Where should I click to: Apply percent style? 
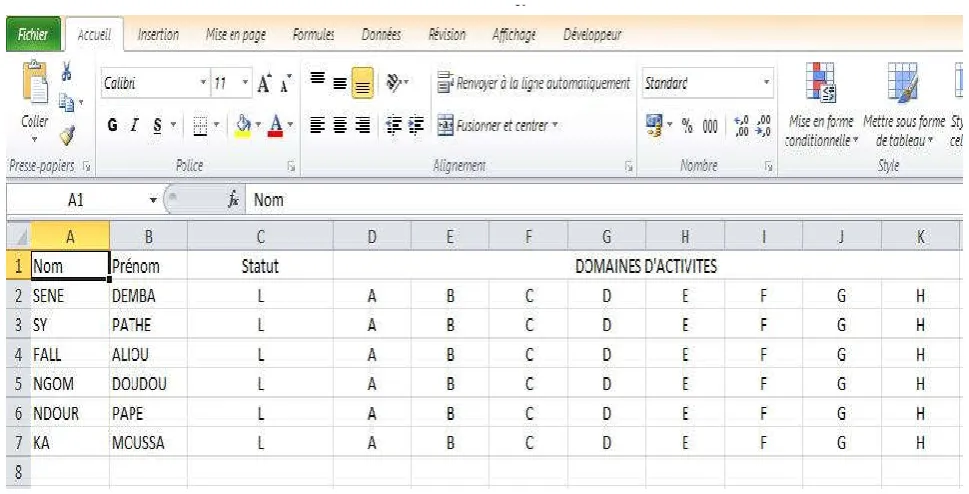[x=687, y=126]
